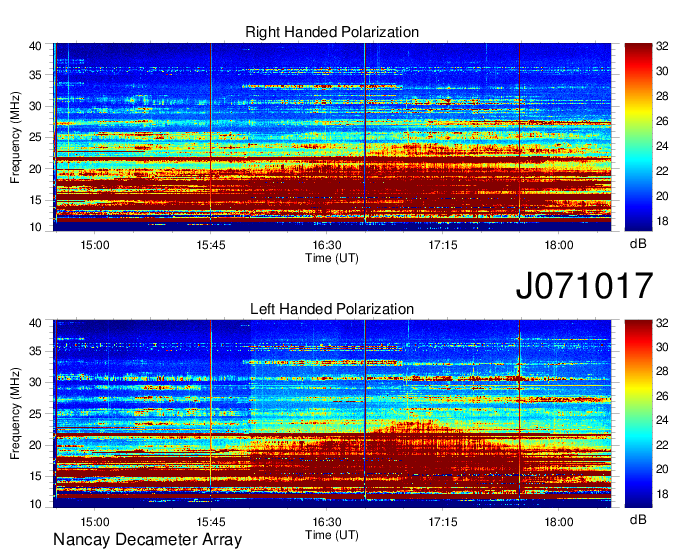Click the Left Handed Polarization spectrogram image

coord(332,414)
